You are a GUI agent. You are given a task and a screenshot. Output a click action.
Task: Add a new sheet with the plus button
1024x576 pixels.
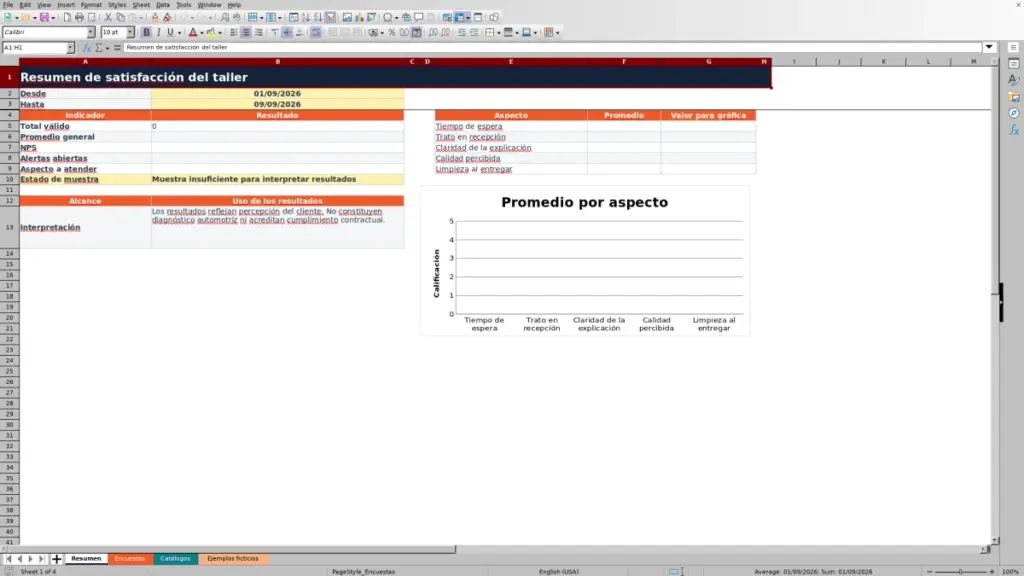coord(57,559)
